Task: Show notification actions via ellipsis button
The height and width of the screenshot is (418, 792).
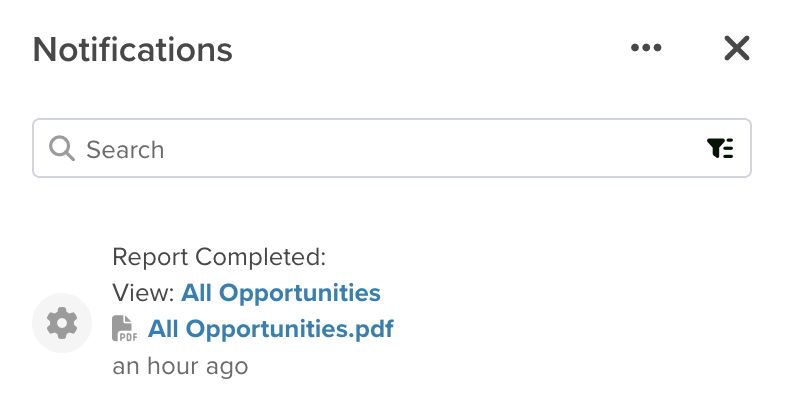Action: (646, 48)
